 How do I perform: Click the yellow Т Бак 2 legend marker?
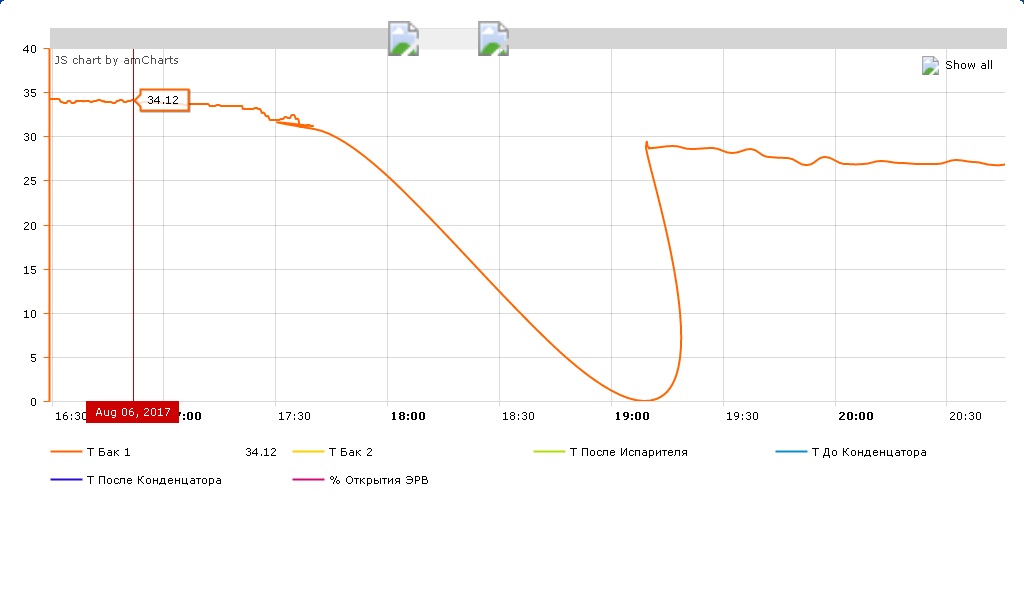tap(308, 452)
